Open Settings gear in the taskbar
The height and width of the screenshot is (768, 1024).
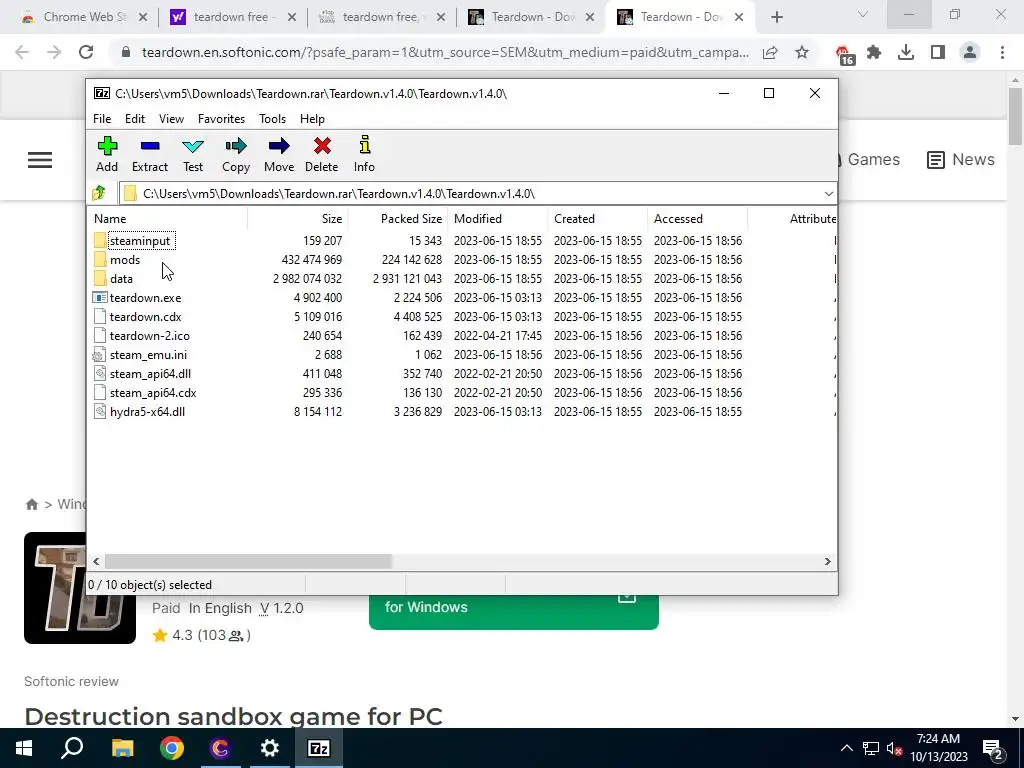coord(269,748)
